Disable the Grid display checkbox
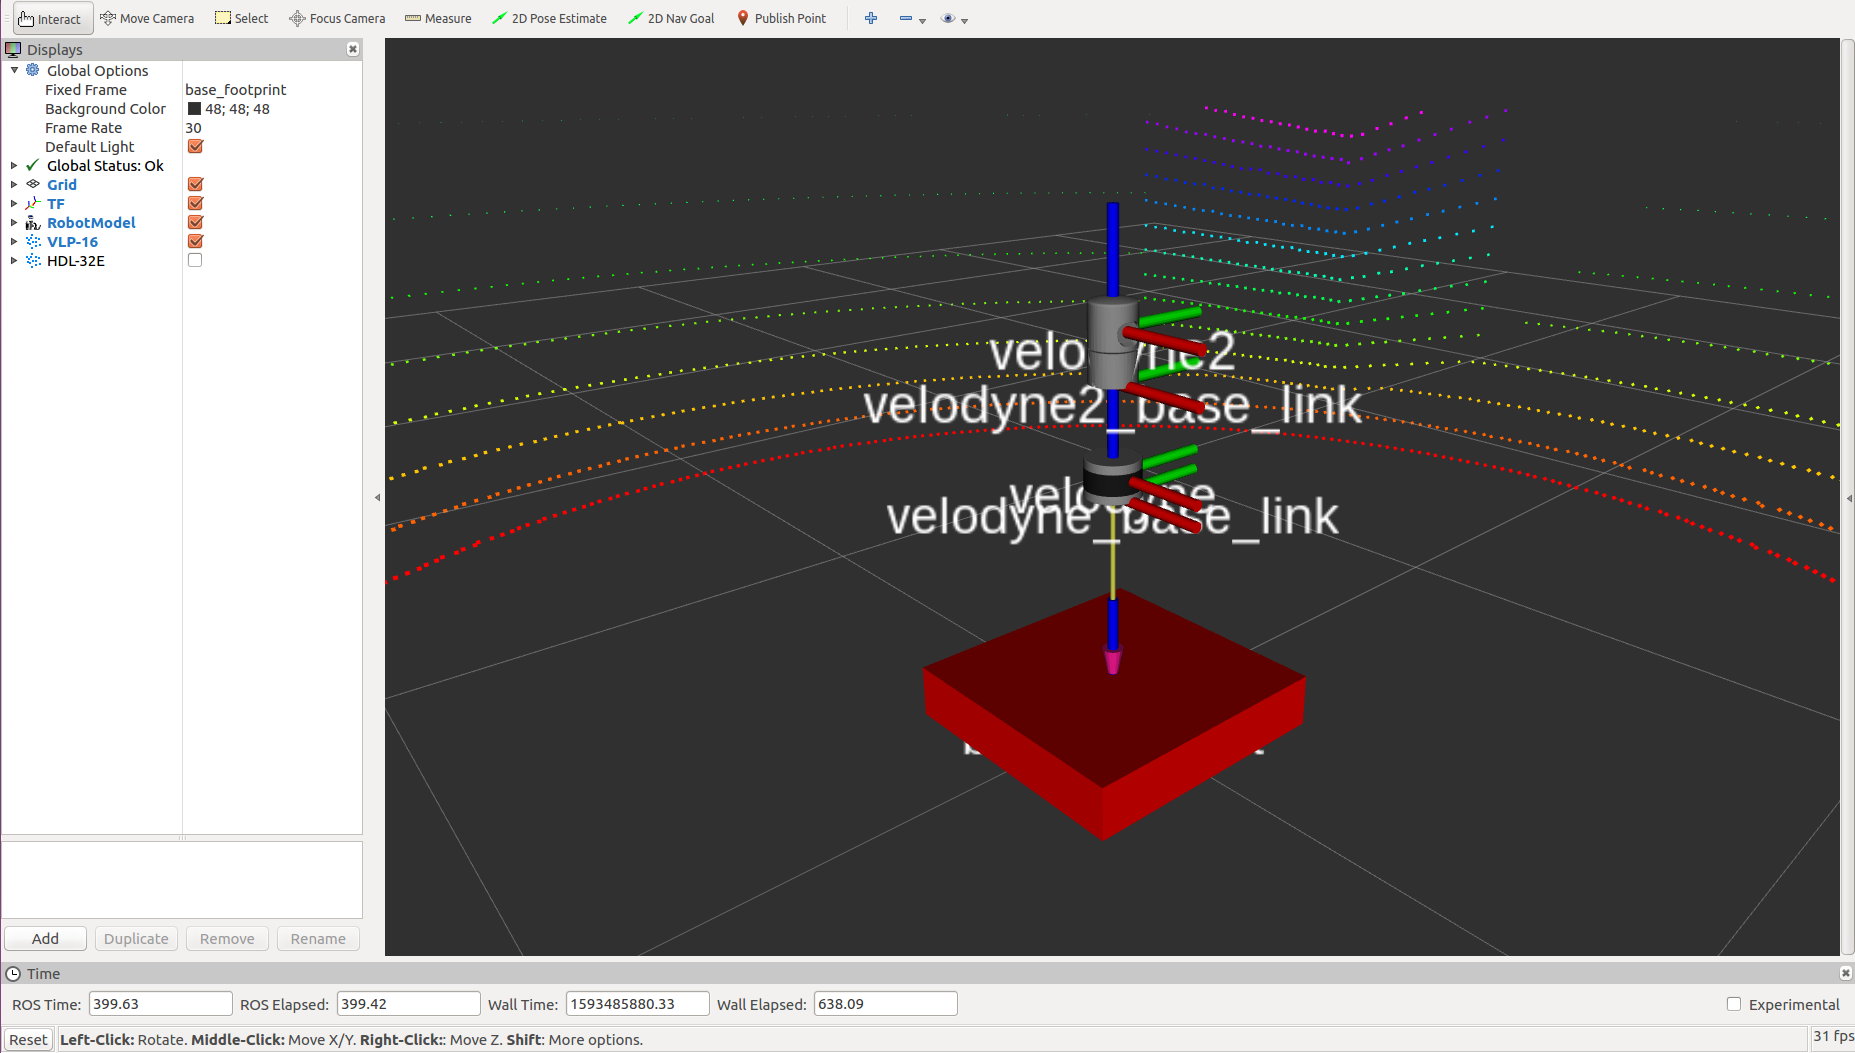Image resolution: width=1855 pixels, height=1053 pixels. [x=195, y=184]
